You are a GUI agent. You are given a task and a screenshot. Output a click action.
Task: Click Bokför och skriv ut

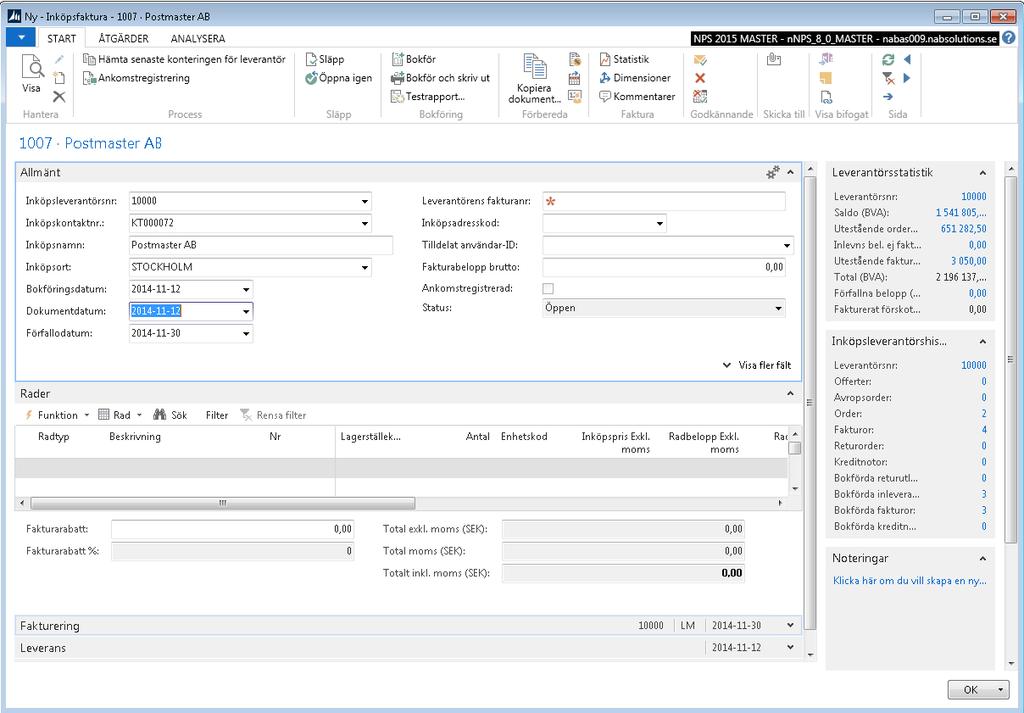coord(440,78)
